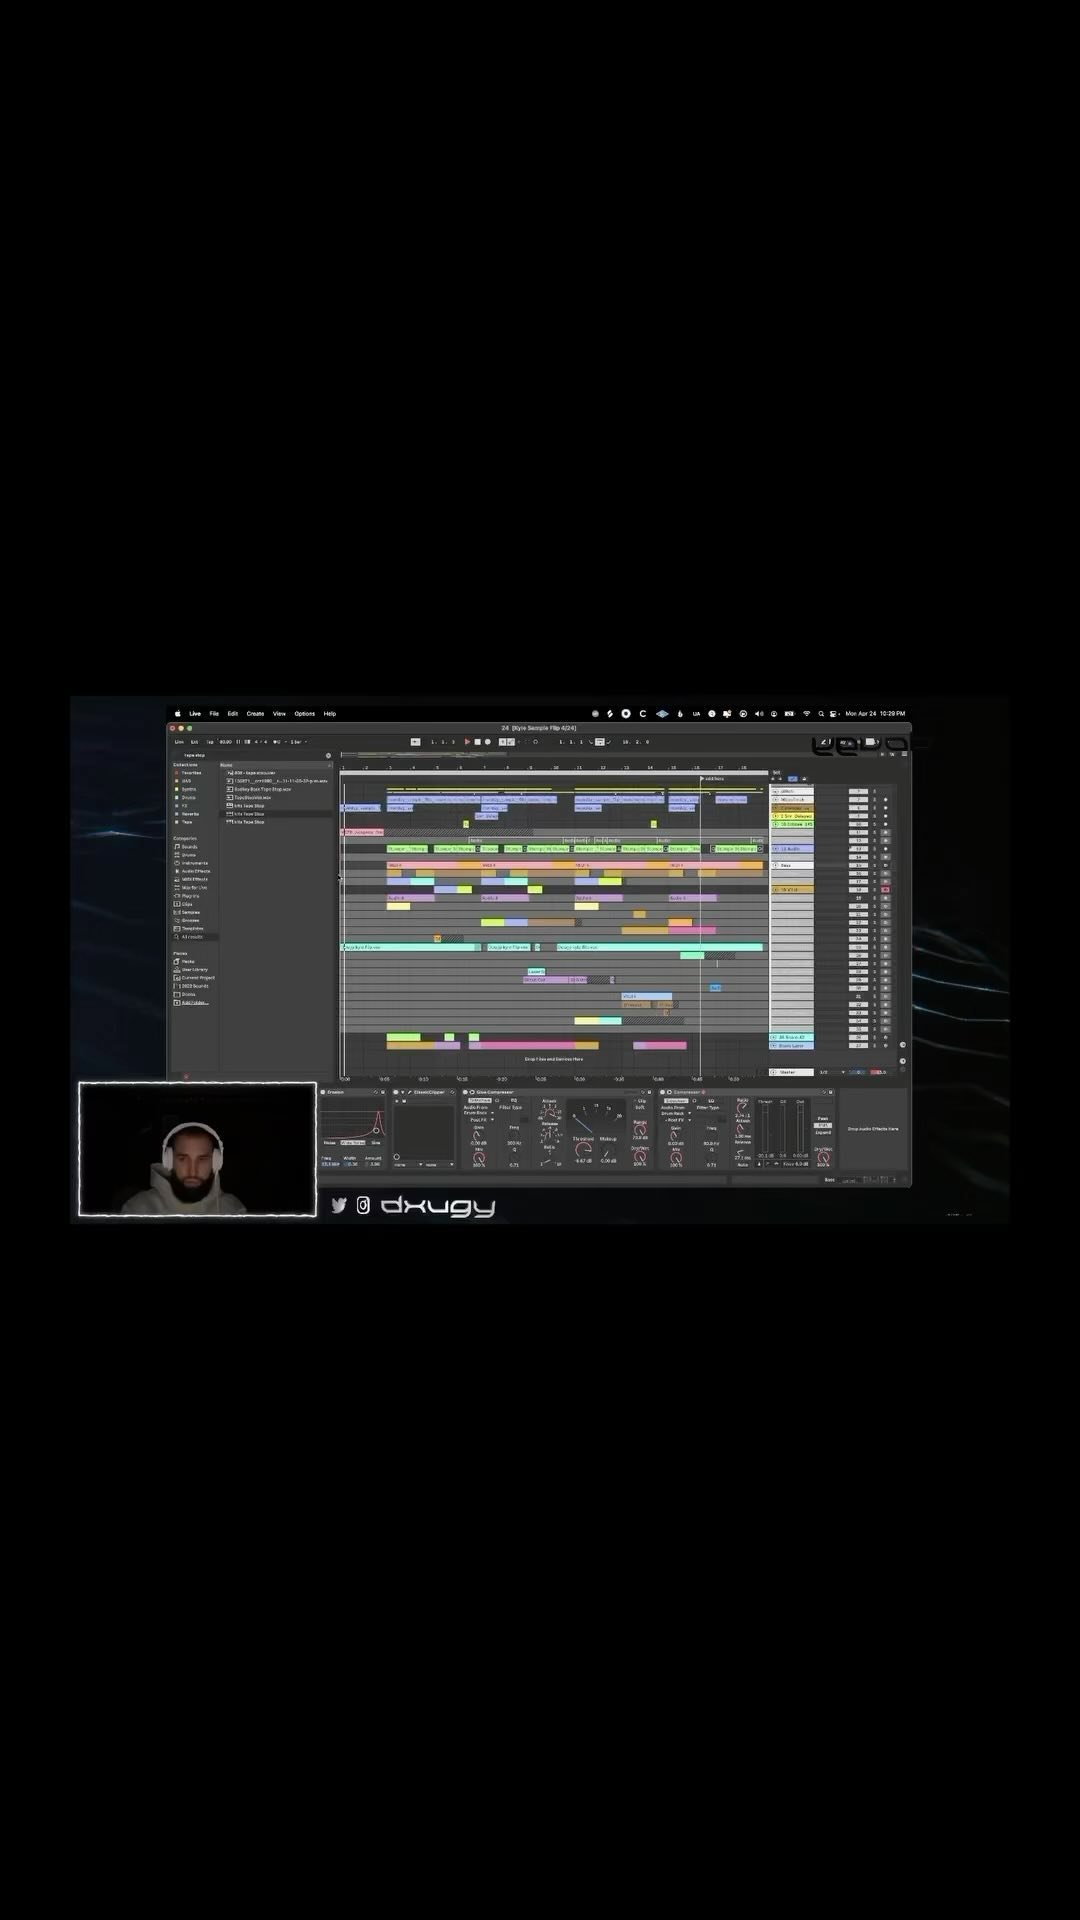
Task: Open the File menu
Action: 214,713
